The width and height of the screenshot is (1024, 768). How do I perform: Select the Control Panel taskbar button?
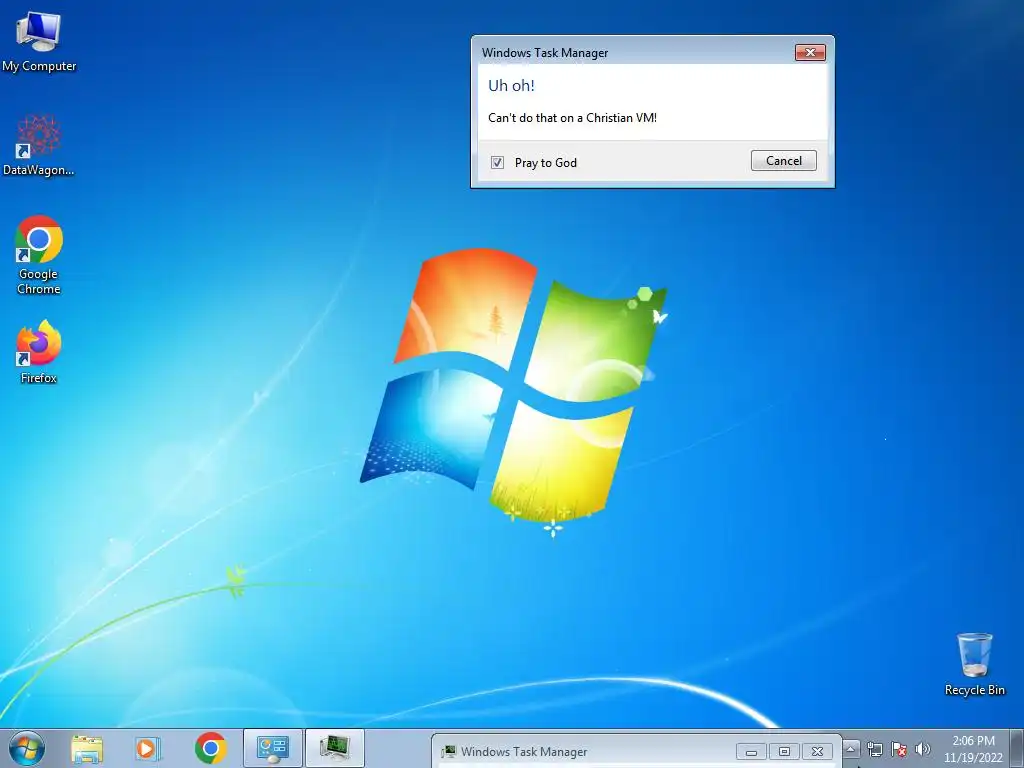[x=273, y=748]
